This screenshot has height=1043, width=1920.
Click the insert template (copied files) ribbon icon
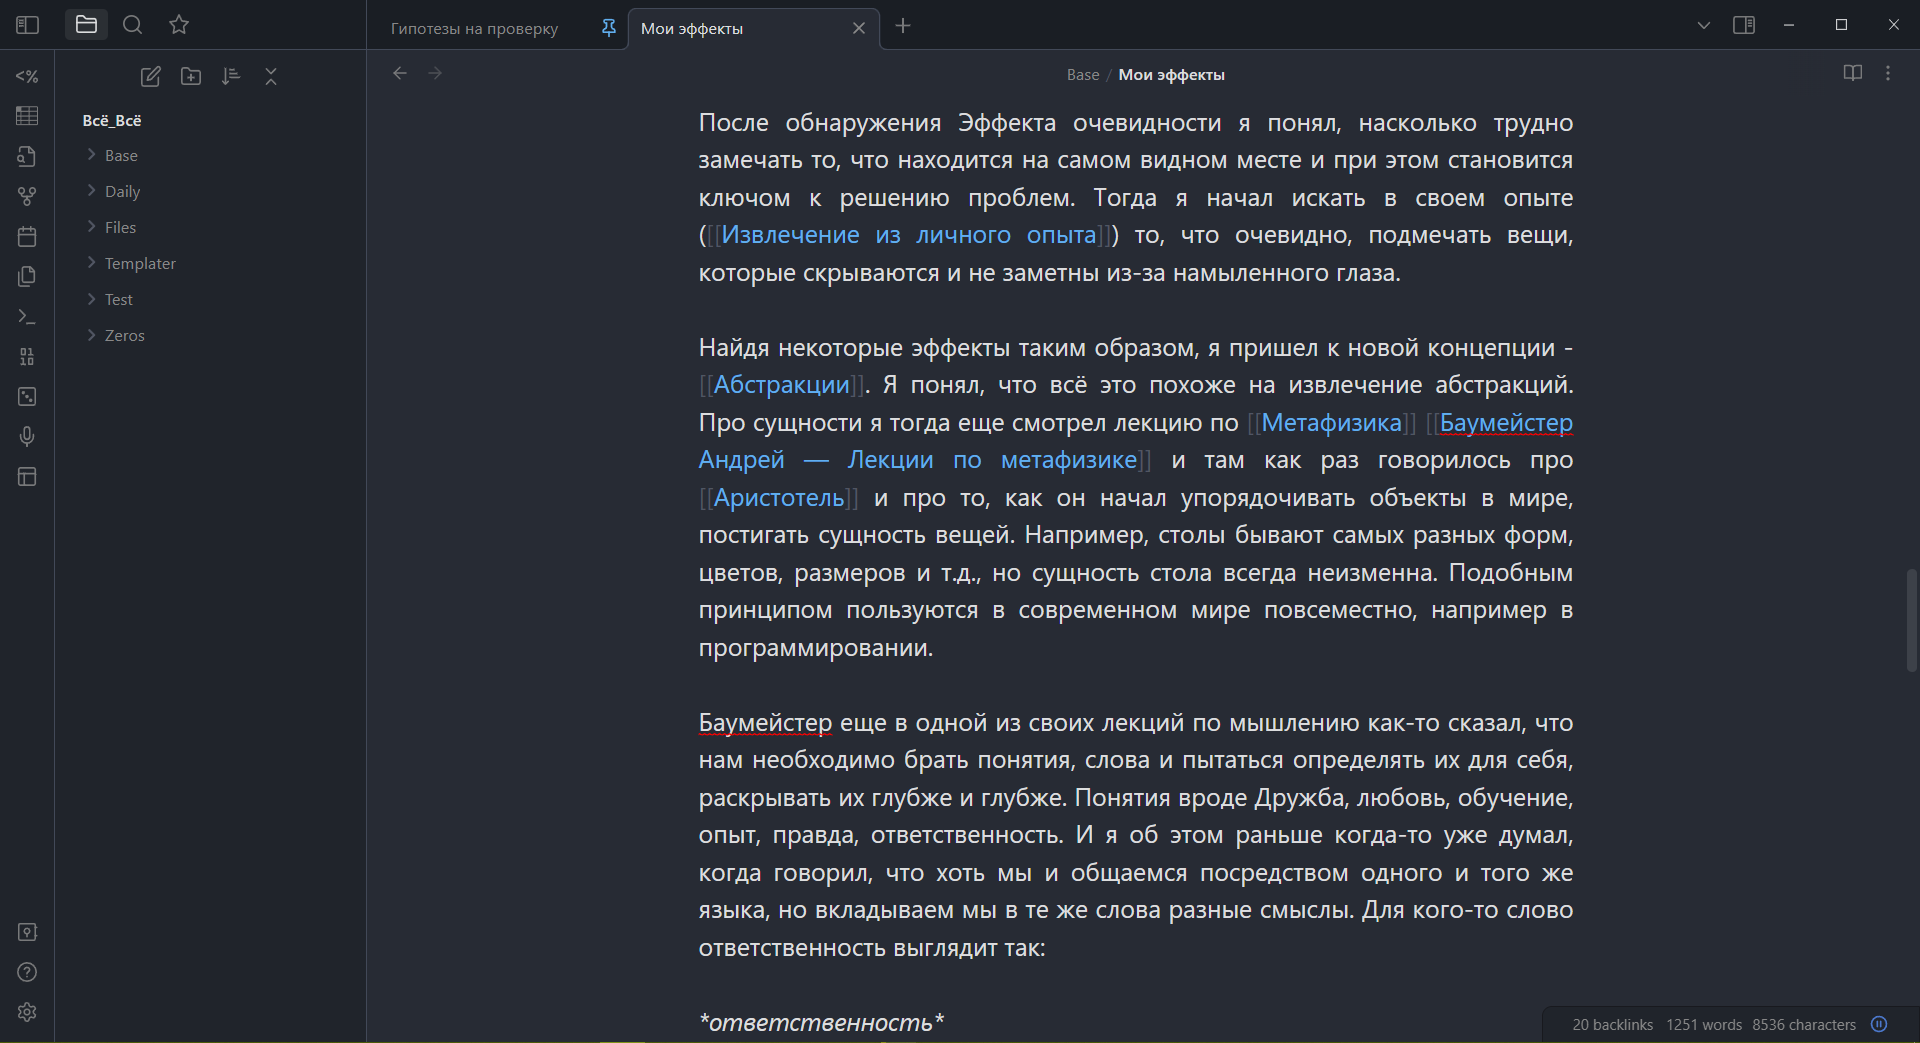click(x=27, y=276)
